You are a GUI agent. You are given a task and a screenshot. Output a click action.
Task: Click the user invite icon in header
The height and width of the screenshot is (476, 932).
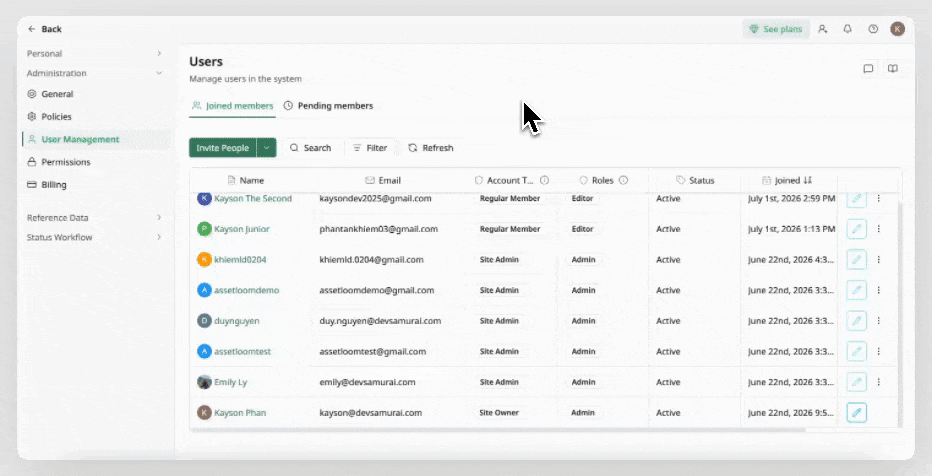[823, 29]
